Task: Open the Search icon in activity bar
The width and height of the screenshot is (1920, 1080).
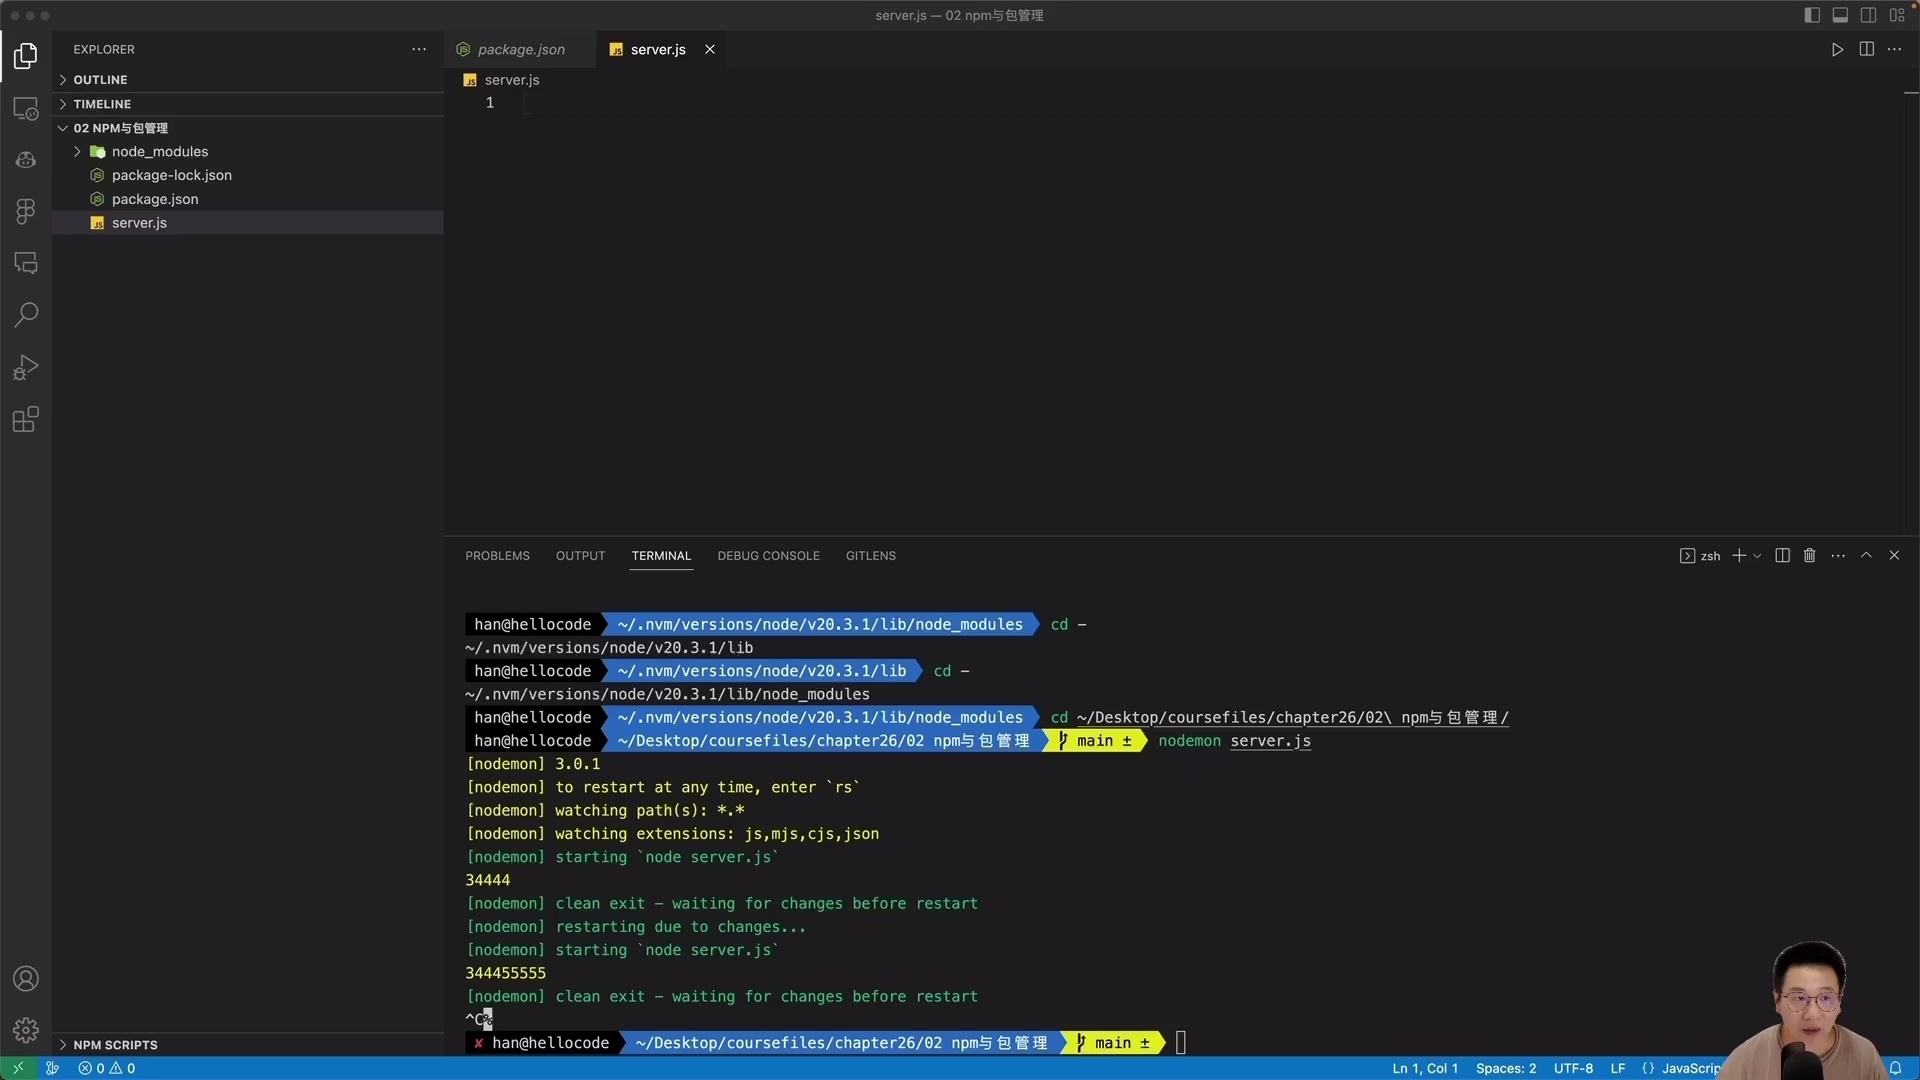Action: 25,315
